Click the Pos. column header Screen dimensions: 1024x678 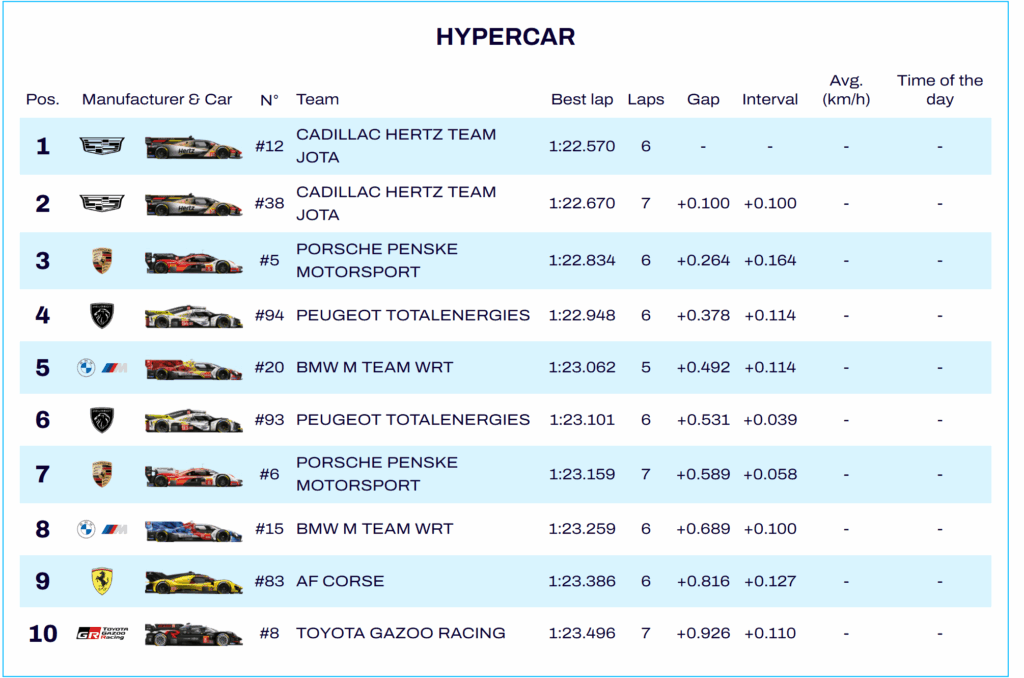coord(42,99)
